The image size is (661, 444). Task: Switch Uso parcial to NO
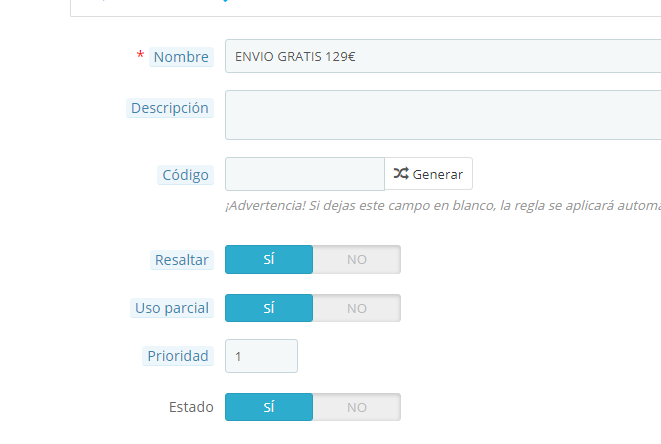[x=357, y=308]
